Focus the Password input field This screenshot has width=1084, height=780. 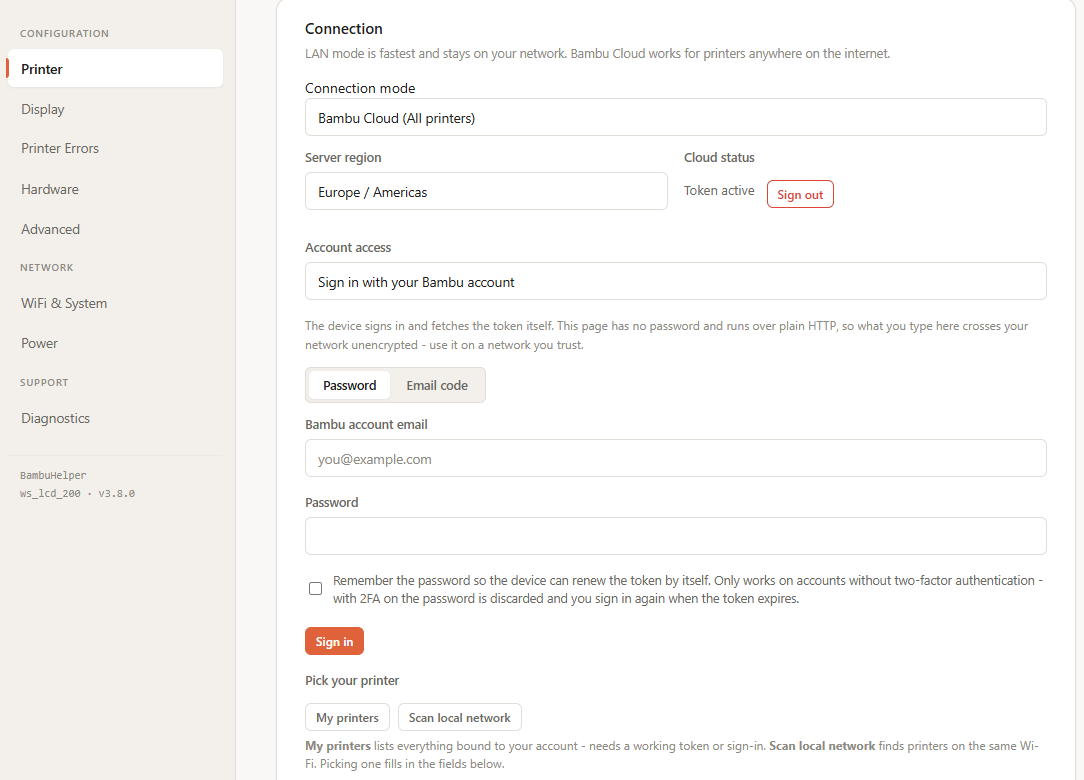pyautogui.click(x=675, y=536)
